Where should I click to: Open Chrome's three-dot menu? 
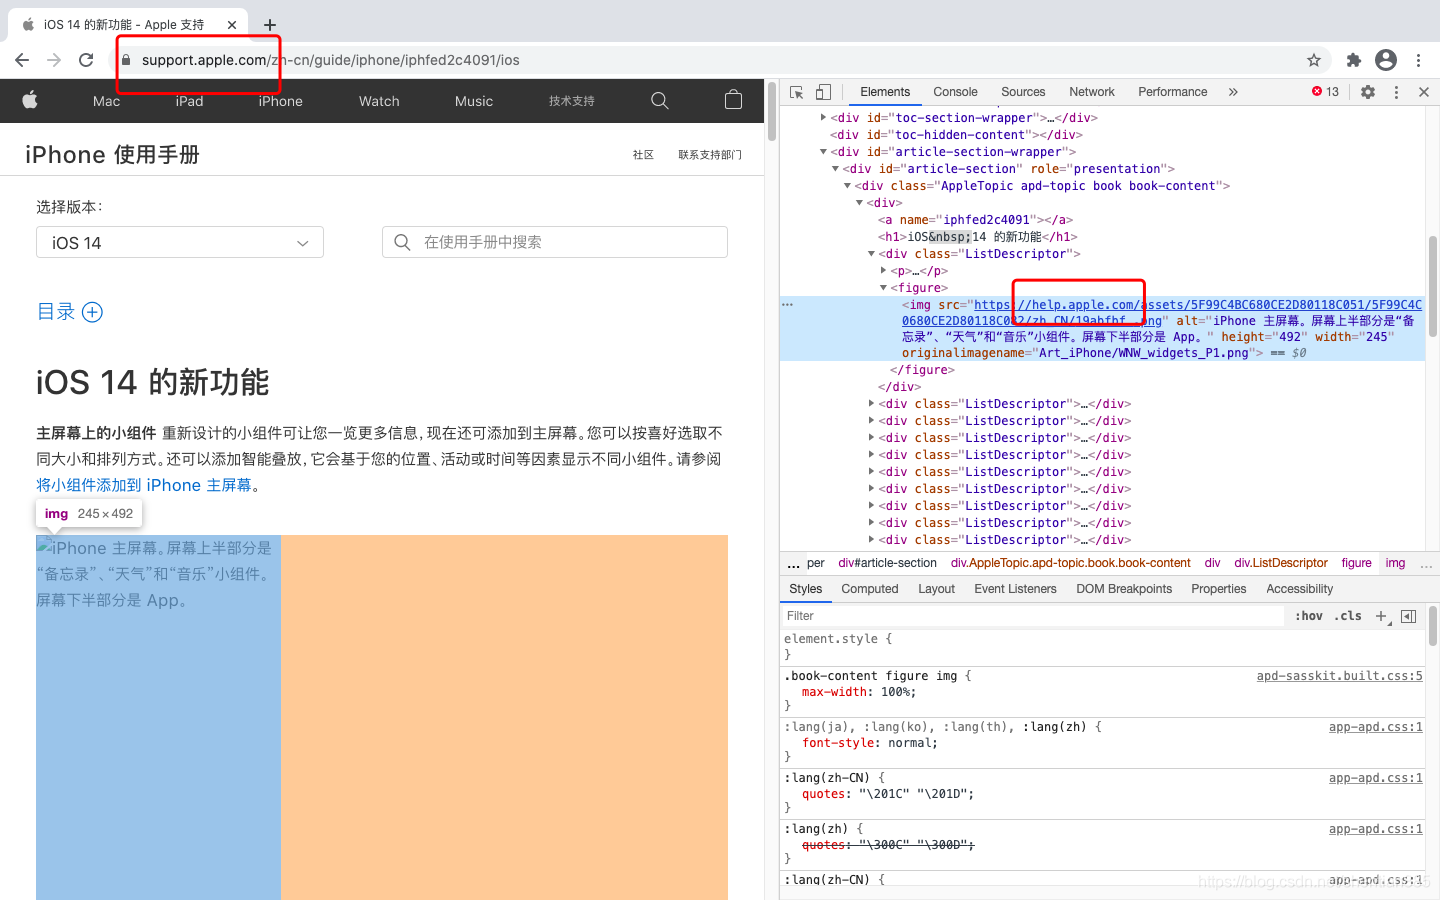(x=1418, y=60)
